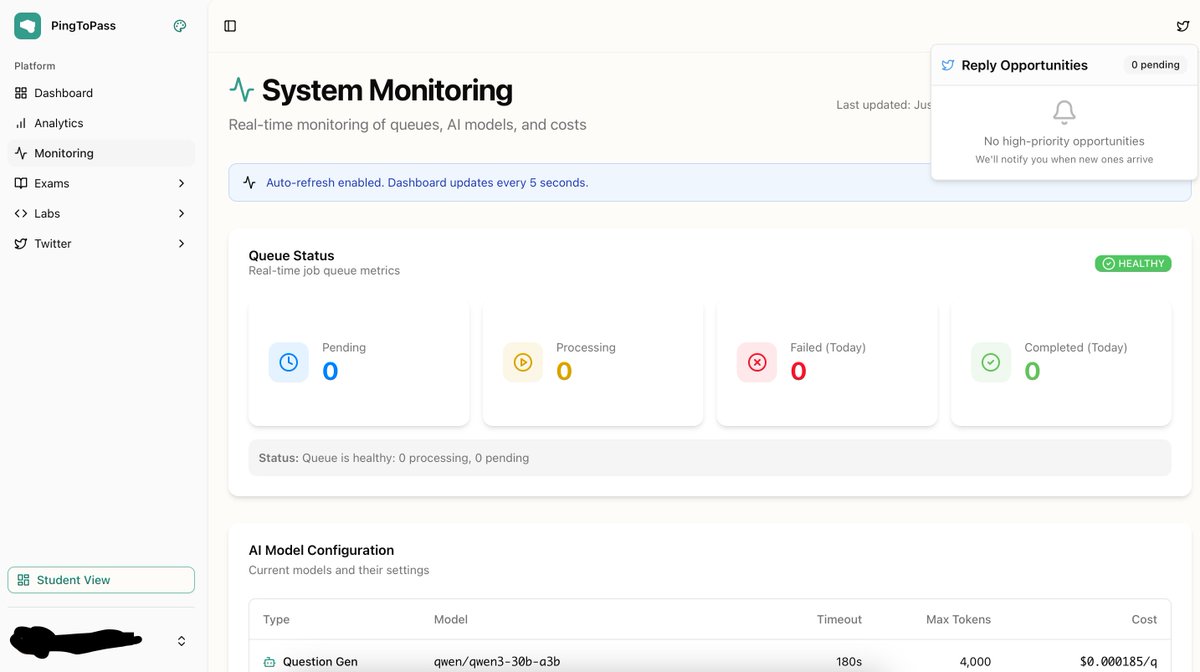Toggle the sidebar panel icon
Viewport: 1200px width, 672px height.
(x=230, y=26)
